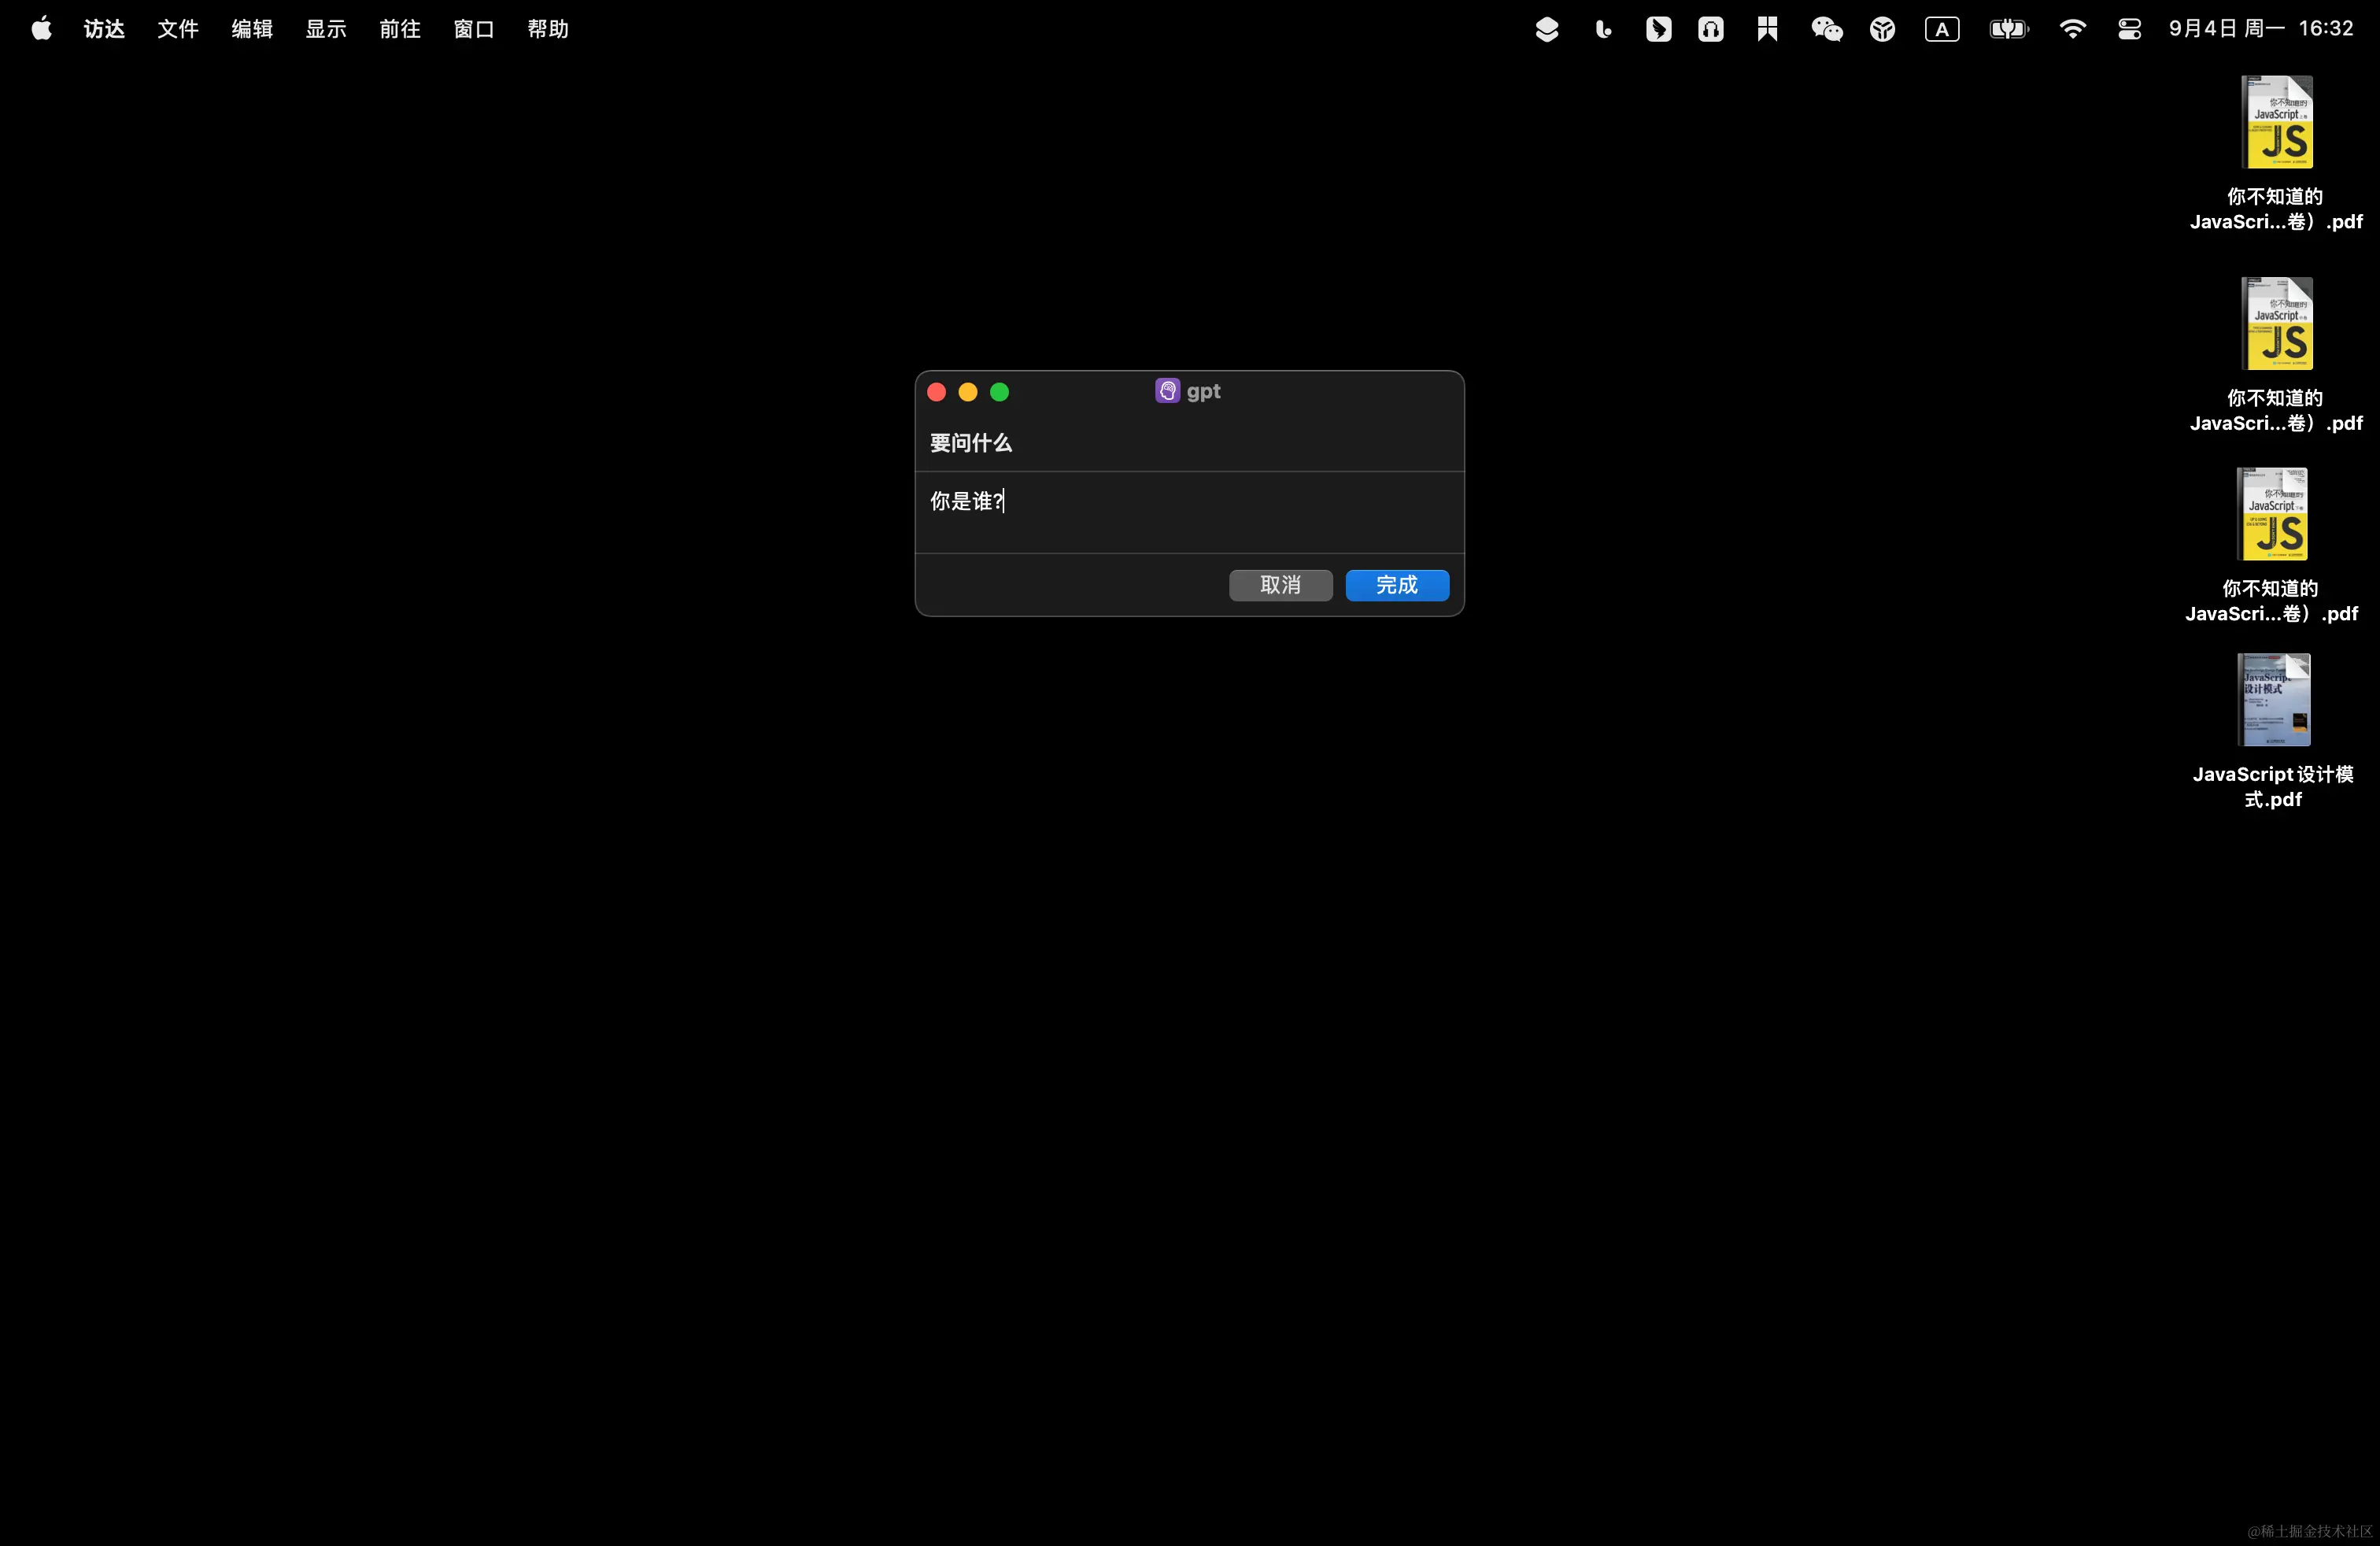Open the 显示 menu

tap(325, 29)
